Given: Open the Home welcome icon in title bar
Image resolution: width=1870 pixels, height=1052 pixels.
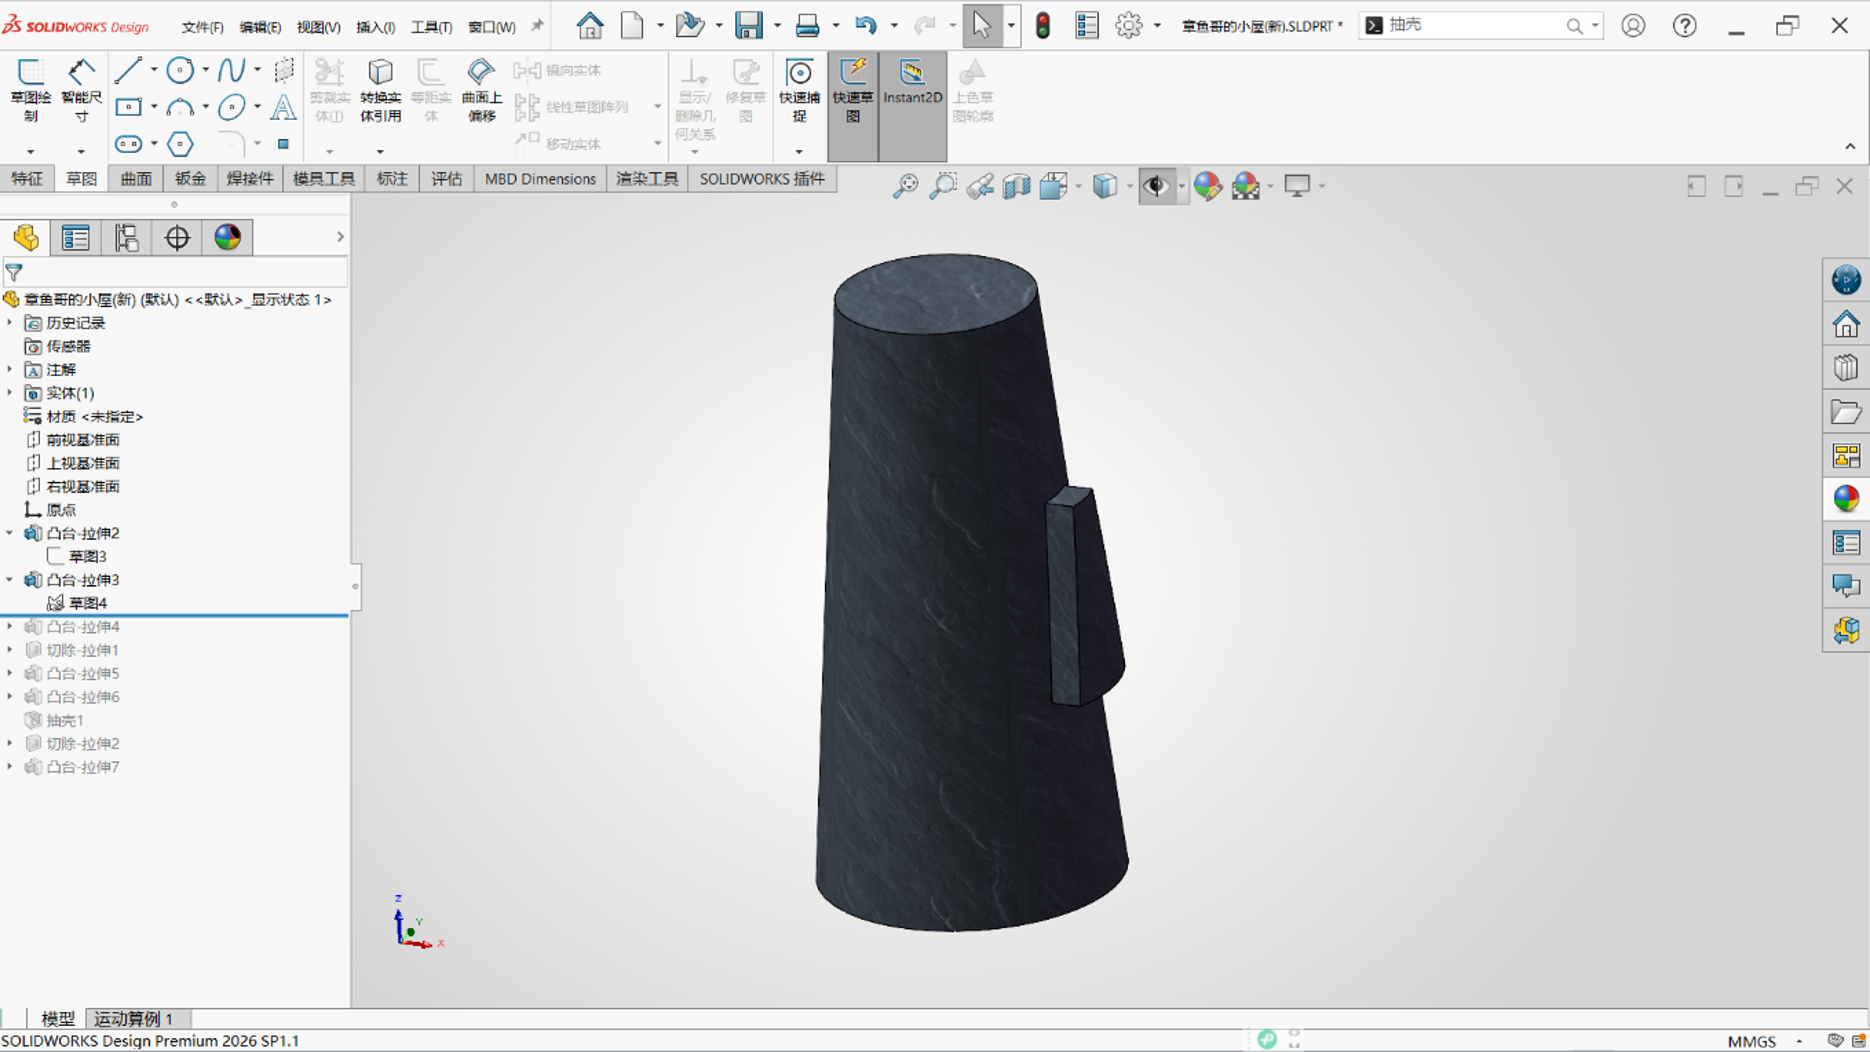Looking at the screenshot, I should [x=590, y=25].
